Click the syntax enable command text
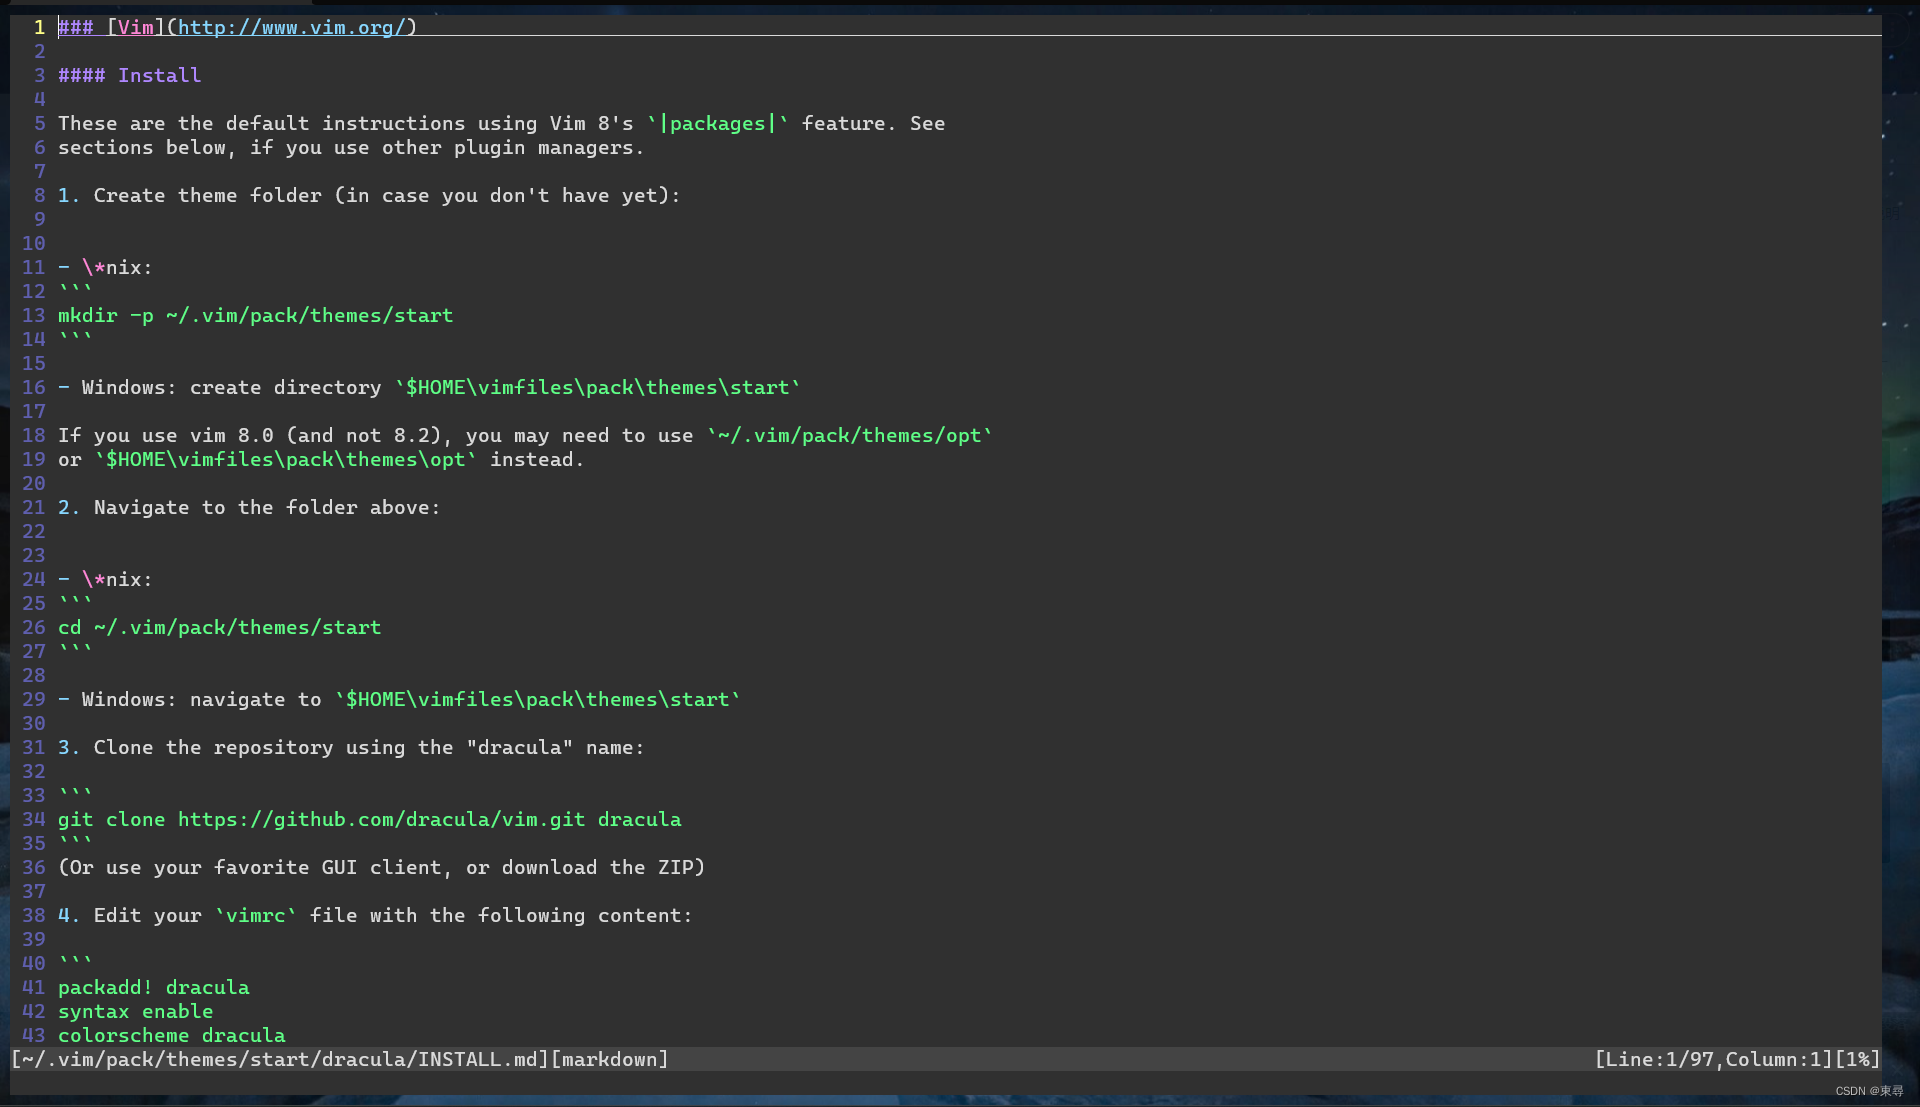Image resolution: width=1920 pixels, height=1107 pixels. (135, 1011)
